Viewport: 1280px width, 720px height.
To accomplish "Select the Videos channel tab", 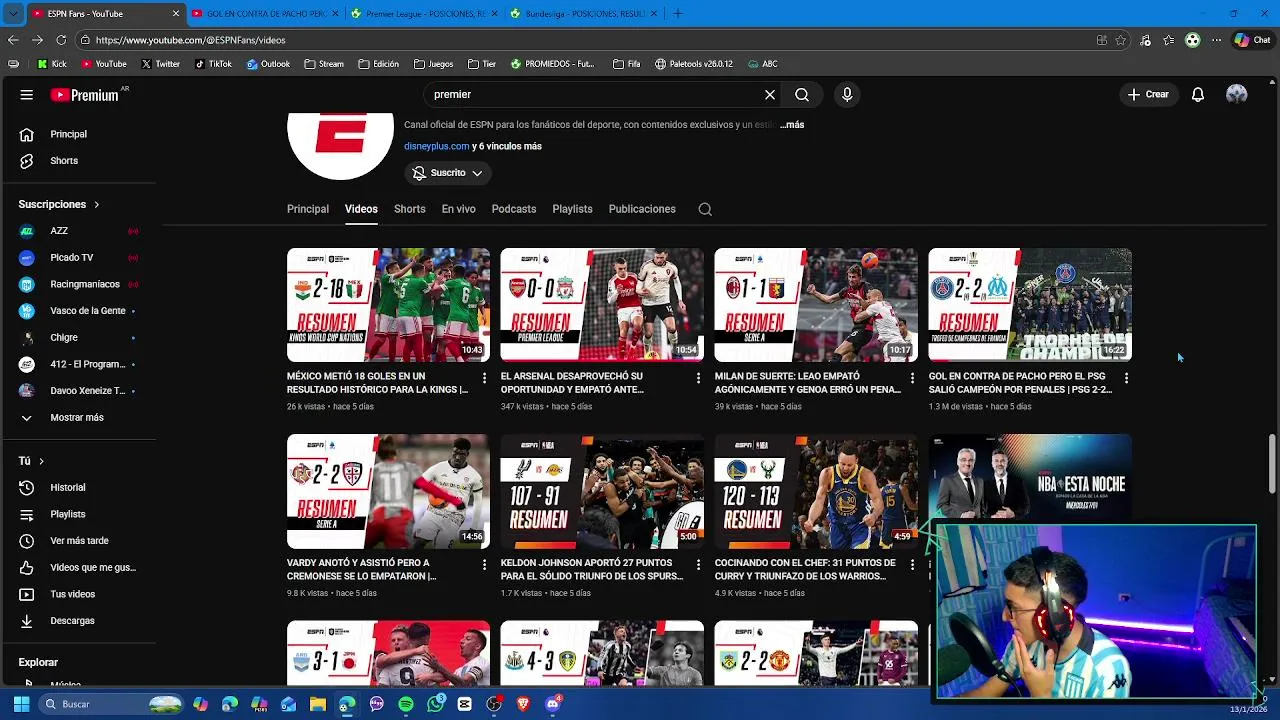I will [361, 209].
